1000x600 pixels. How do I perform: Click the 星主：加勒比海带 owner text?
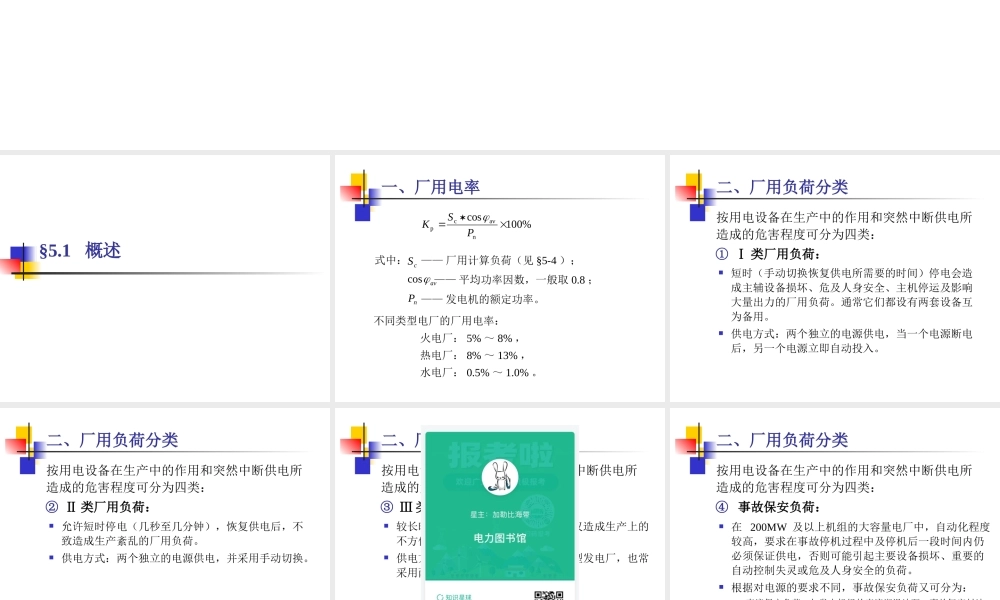501,514
